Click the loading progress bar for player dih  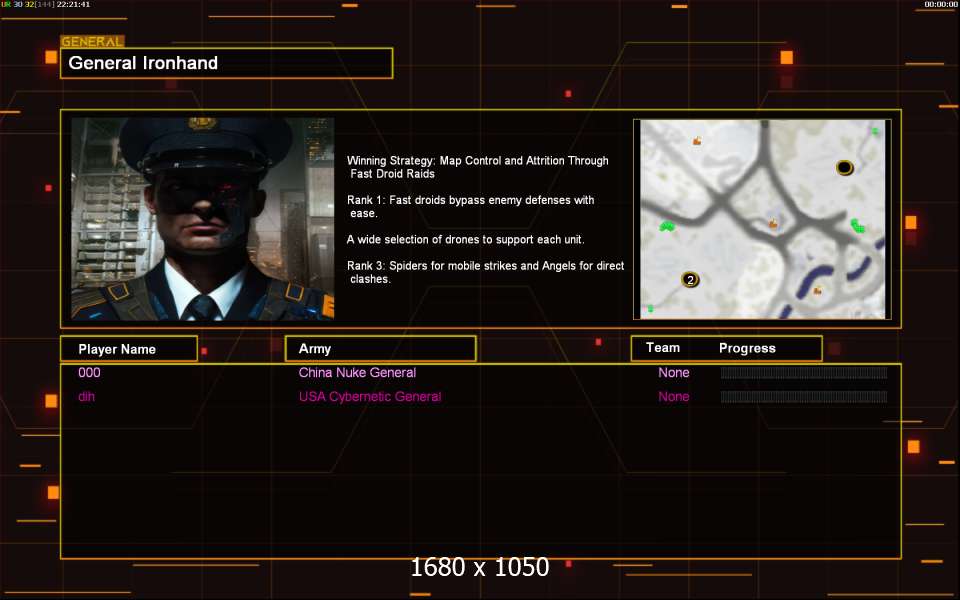pyautogui.click(x=804, y=397)
